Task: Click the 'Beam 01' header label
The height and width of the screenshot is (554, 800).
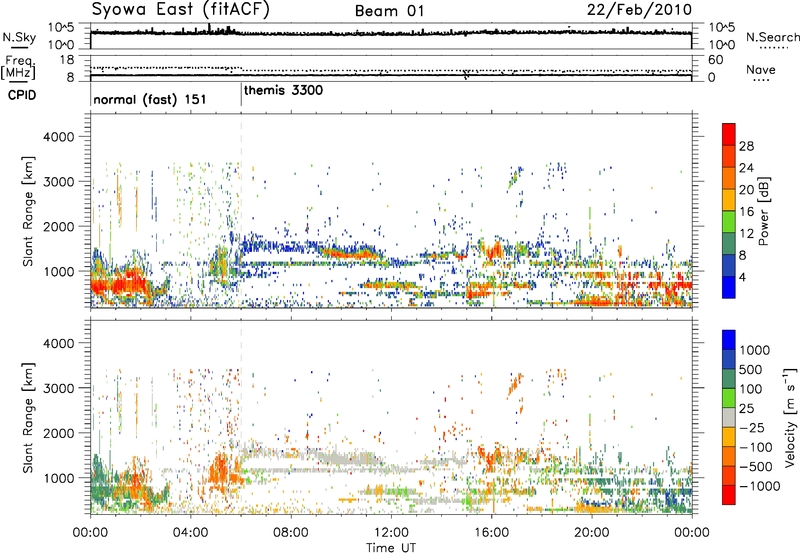Action: (390, 11)
